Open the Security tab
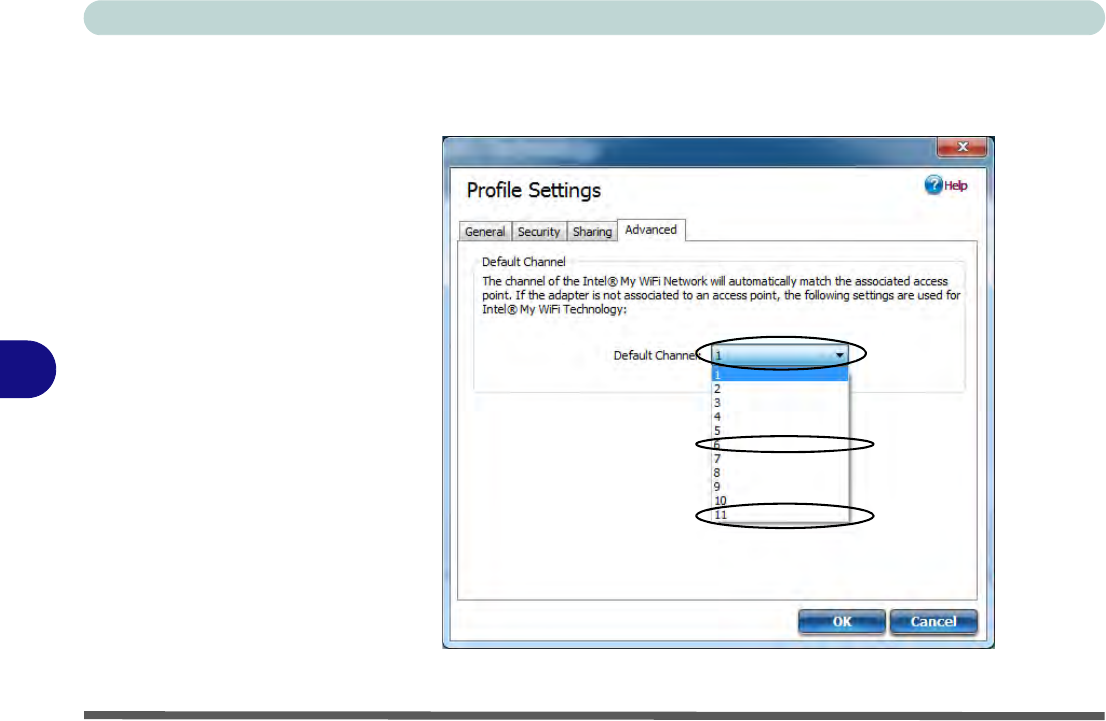The height and width of the screenshot is (721, 1106). (539, 232)
